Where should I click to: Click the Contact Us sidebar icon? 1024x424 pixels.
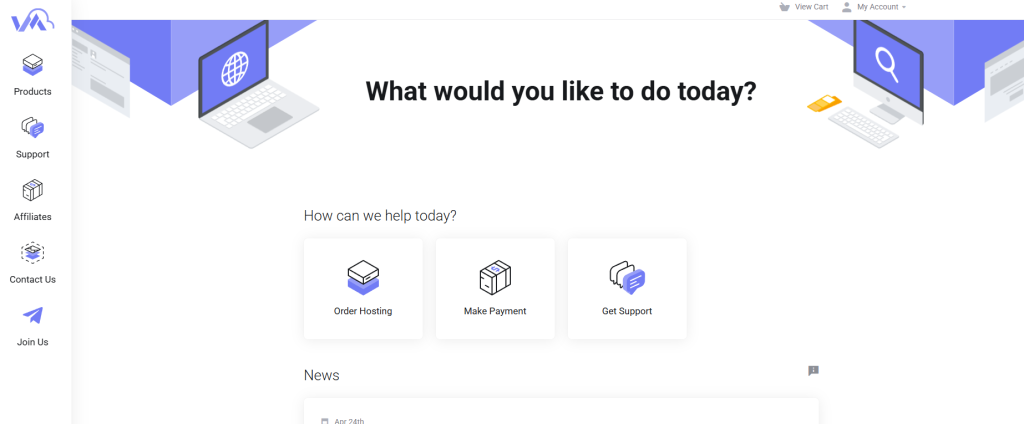pyautogui.click(x=33, y=253)
